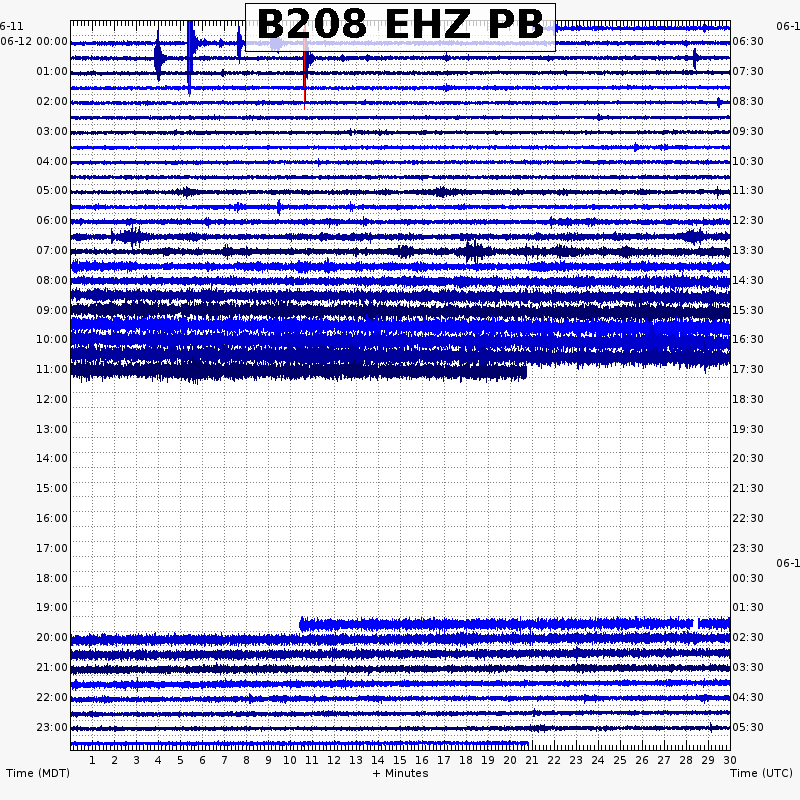800x800 pixels.
Task: Select the 11:00 MDT row label
Action: (x=52, y=369)
